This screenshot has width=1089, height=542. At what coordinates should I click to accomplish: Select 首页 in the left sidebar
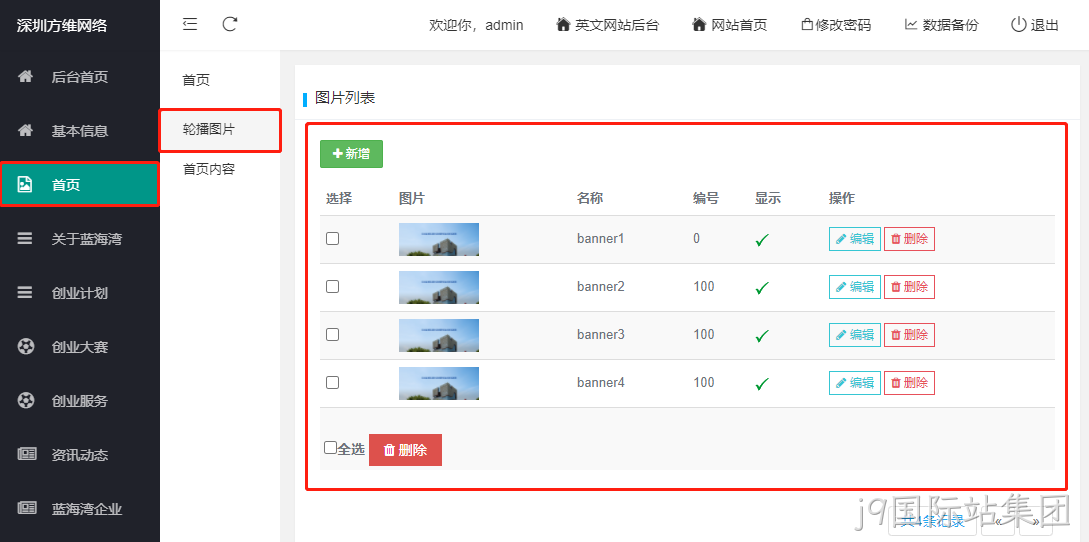point(80,185)
